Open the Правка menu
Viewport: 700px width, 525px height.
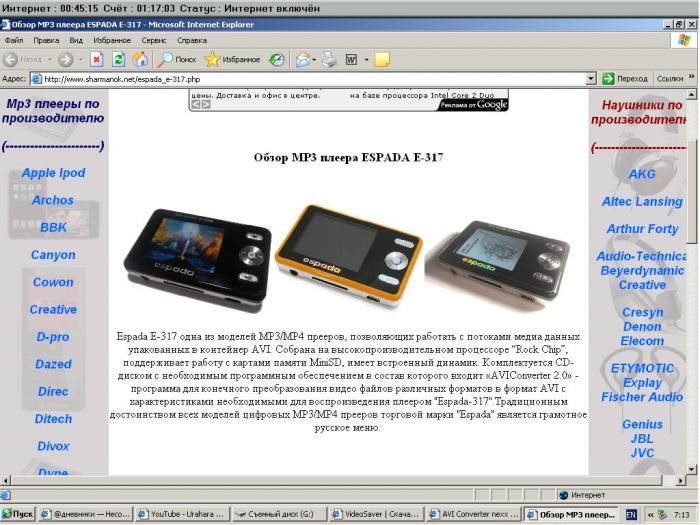46,40
